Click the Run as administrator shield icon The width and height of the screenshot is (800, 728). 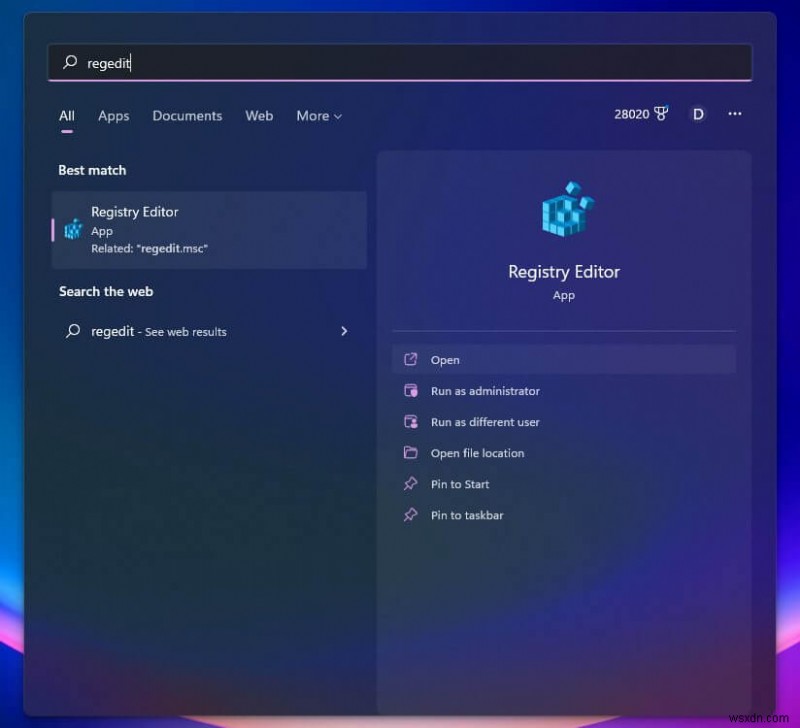coord(412,391)
